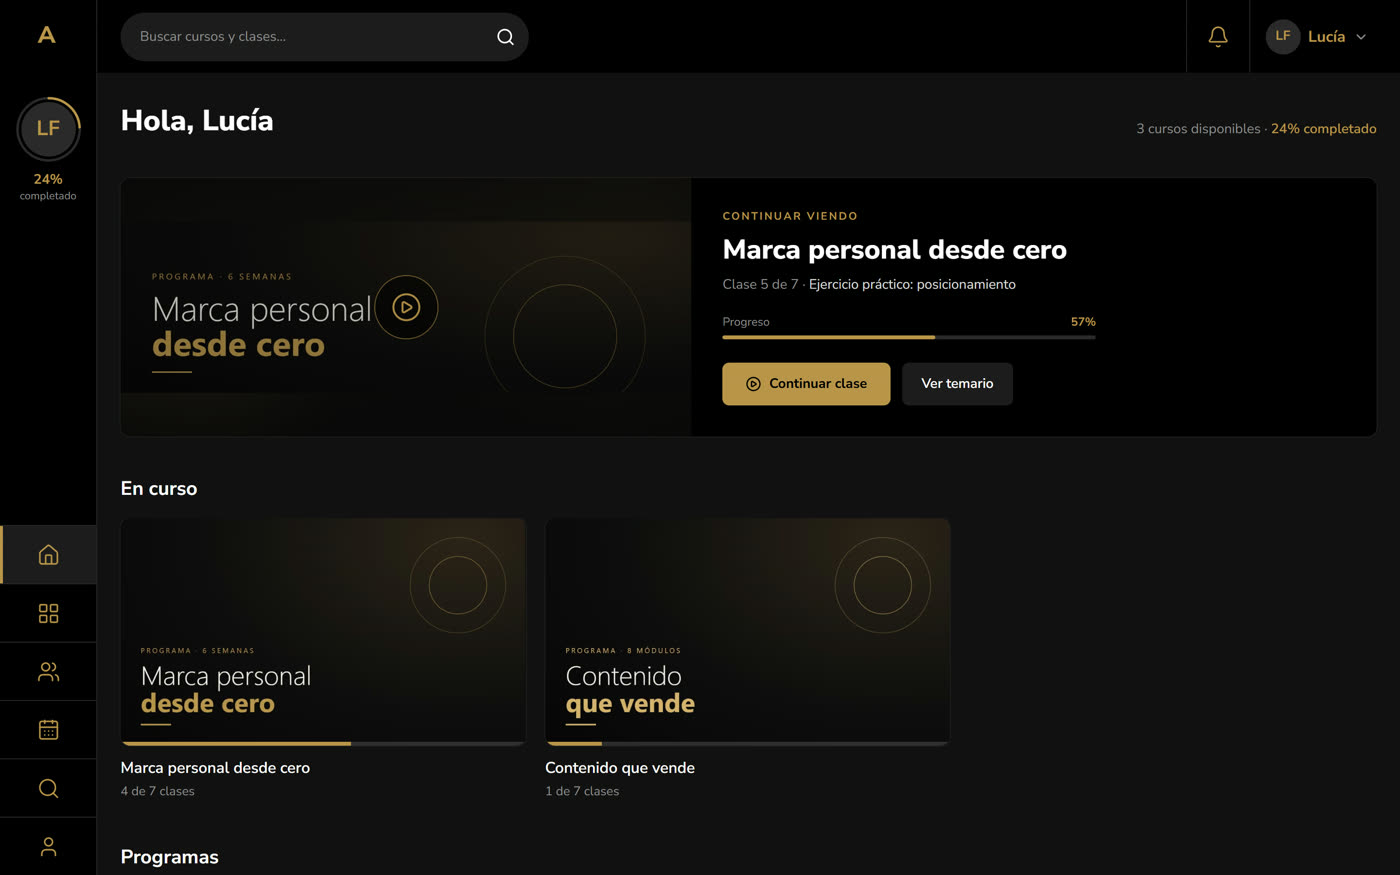Click the text 1 de 7 clases

click(582, 791)
